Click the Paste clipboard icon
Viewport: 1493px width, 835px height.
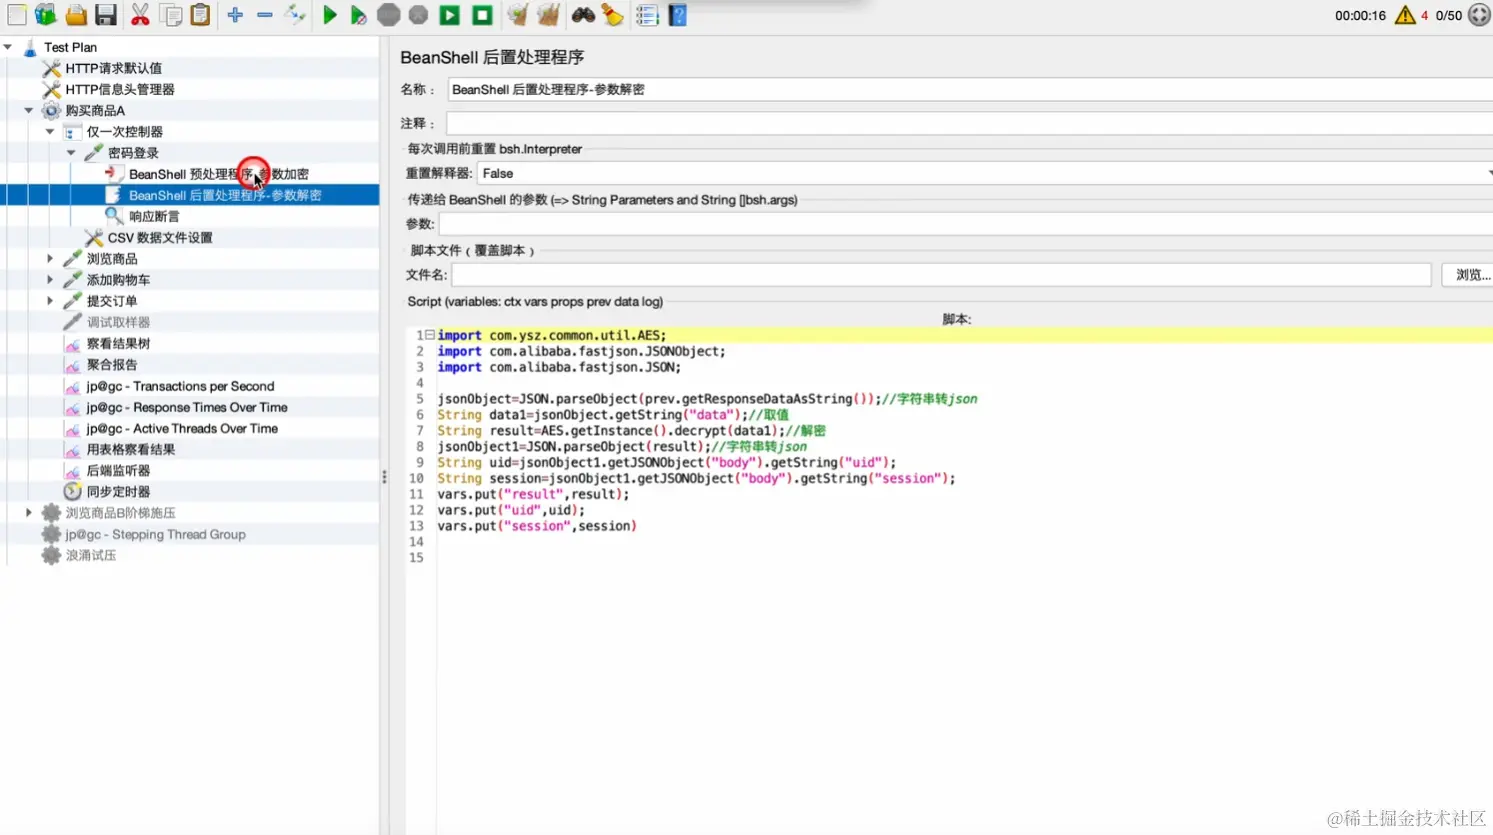201,15
